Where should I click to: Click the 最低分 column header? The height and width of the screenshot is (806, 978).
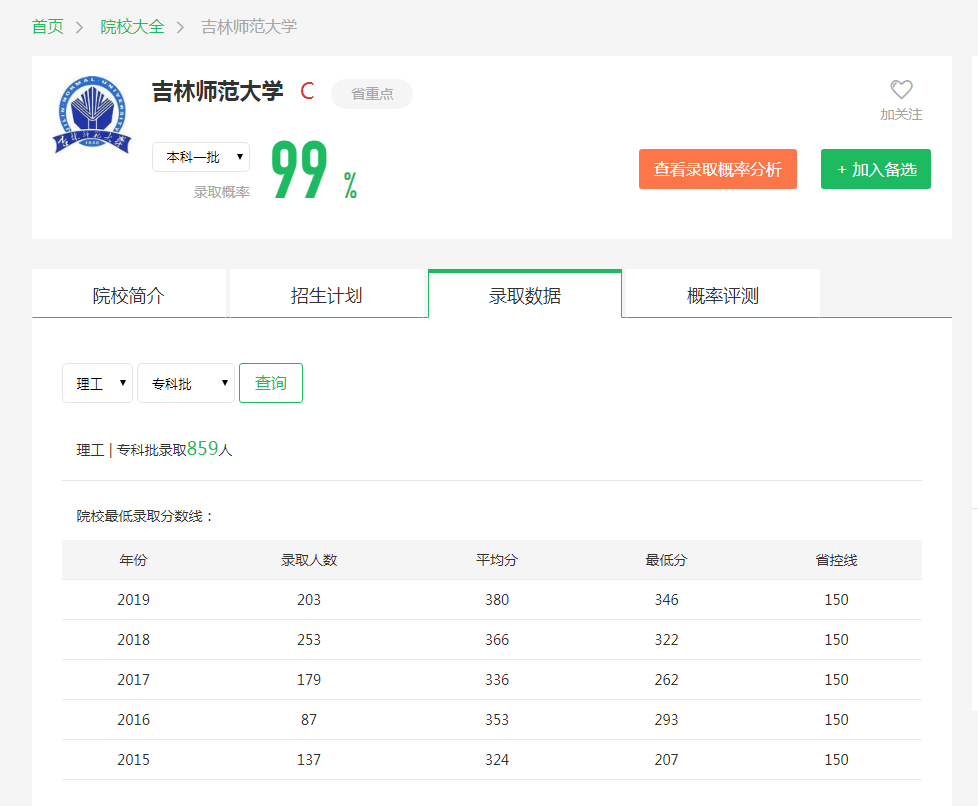[666, 560]
